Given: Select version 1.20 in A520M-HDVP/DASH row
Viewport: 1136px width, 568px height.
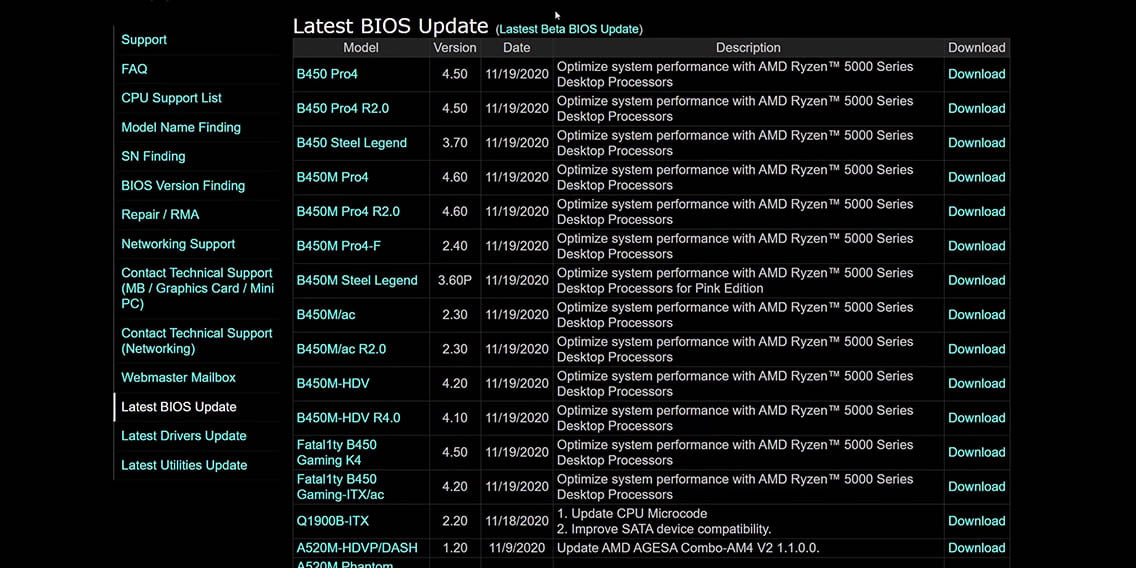Looking at the screenshot, I should [x=455, y=548].
